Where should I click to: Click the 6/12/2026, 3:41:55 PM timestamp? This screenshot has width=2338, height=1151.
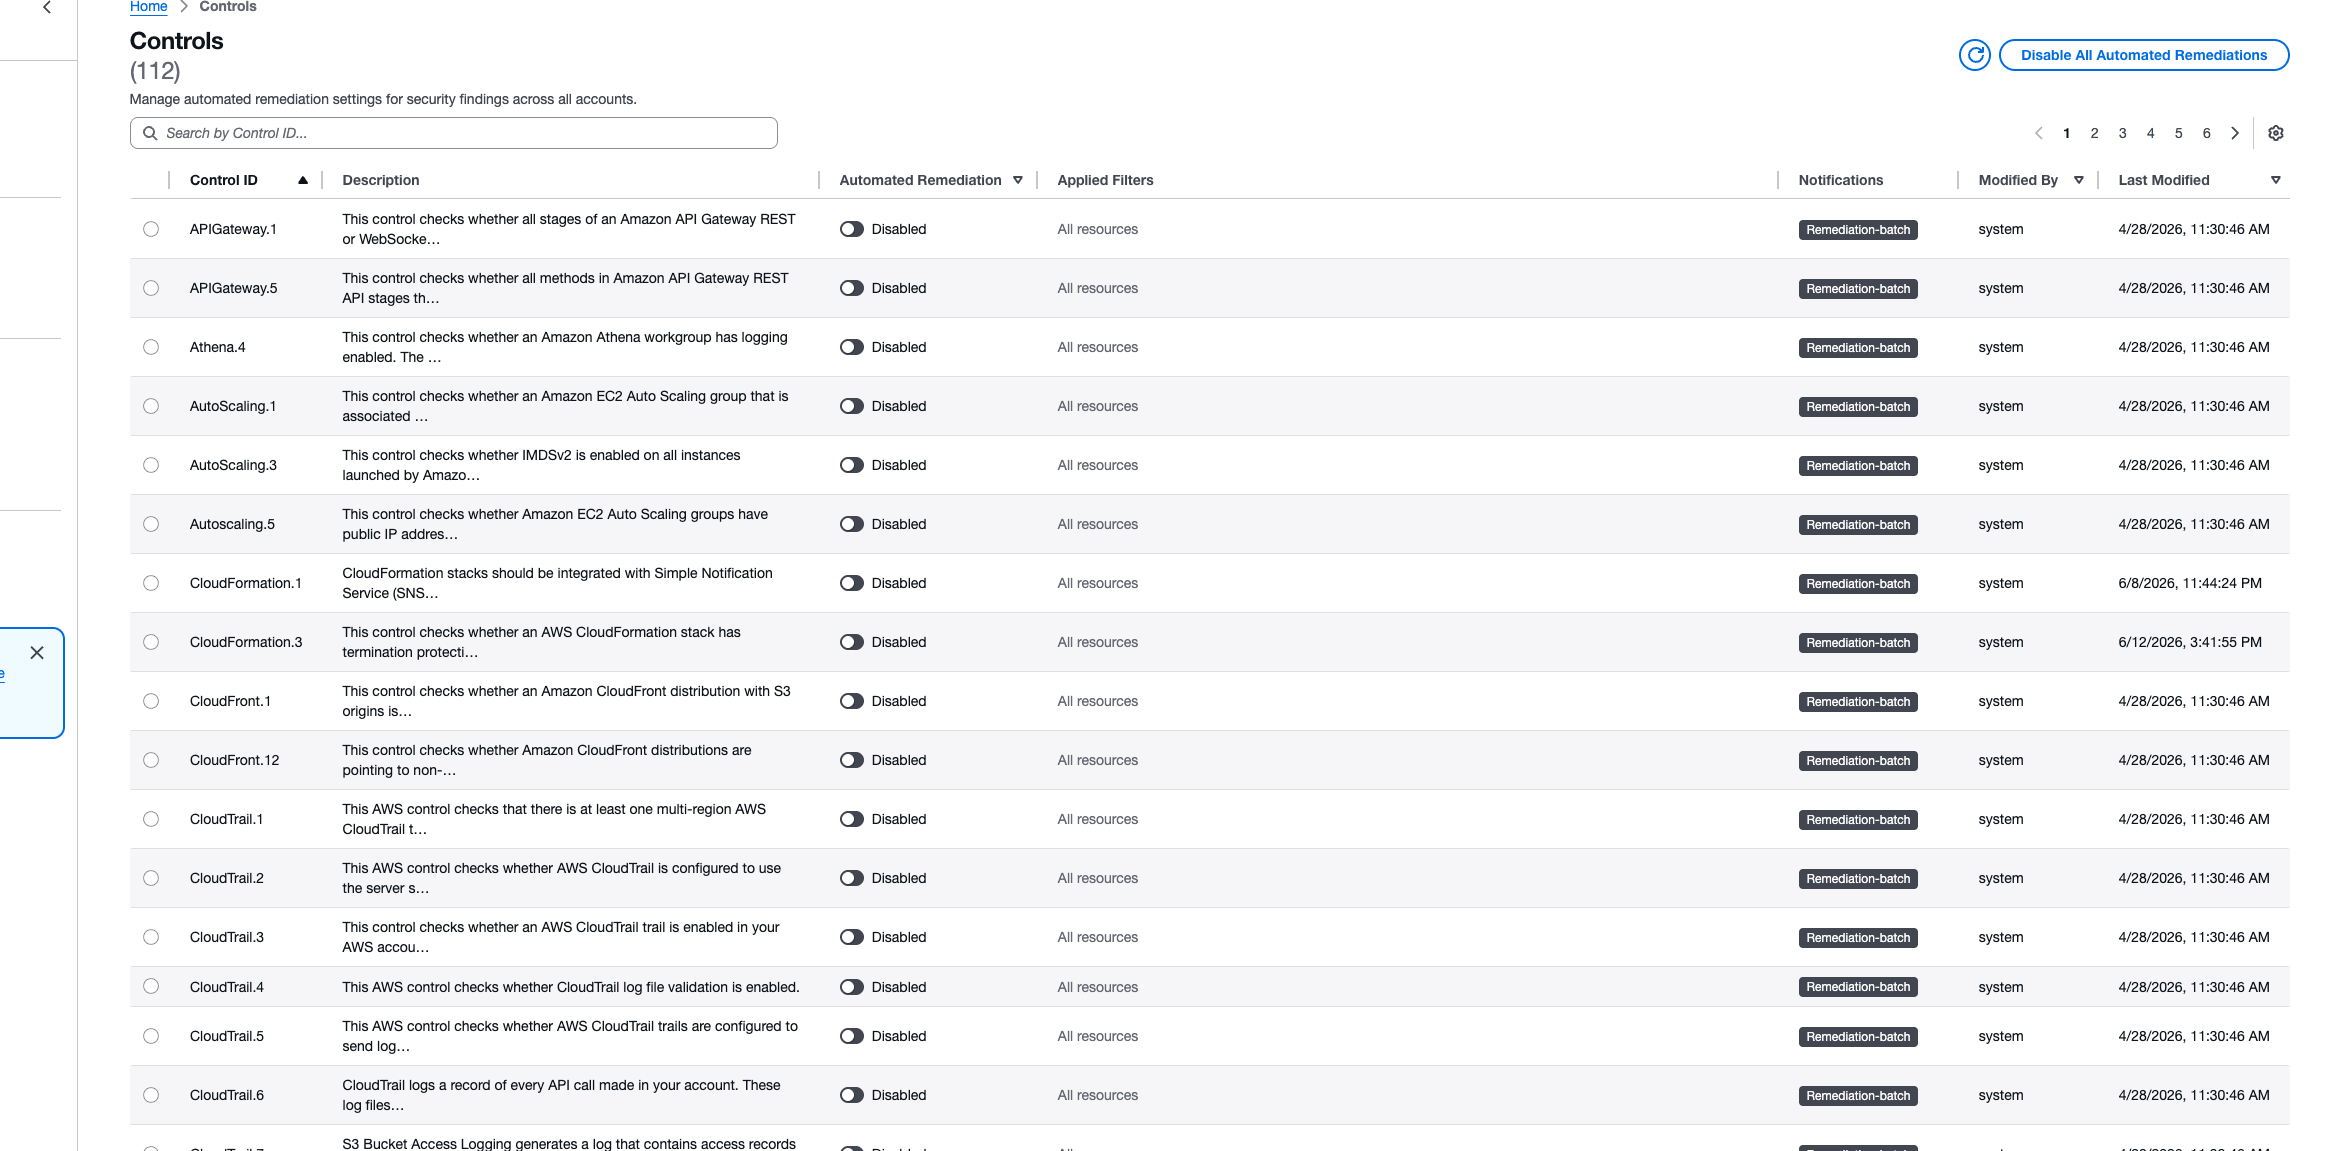point(2190,642)
